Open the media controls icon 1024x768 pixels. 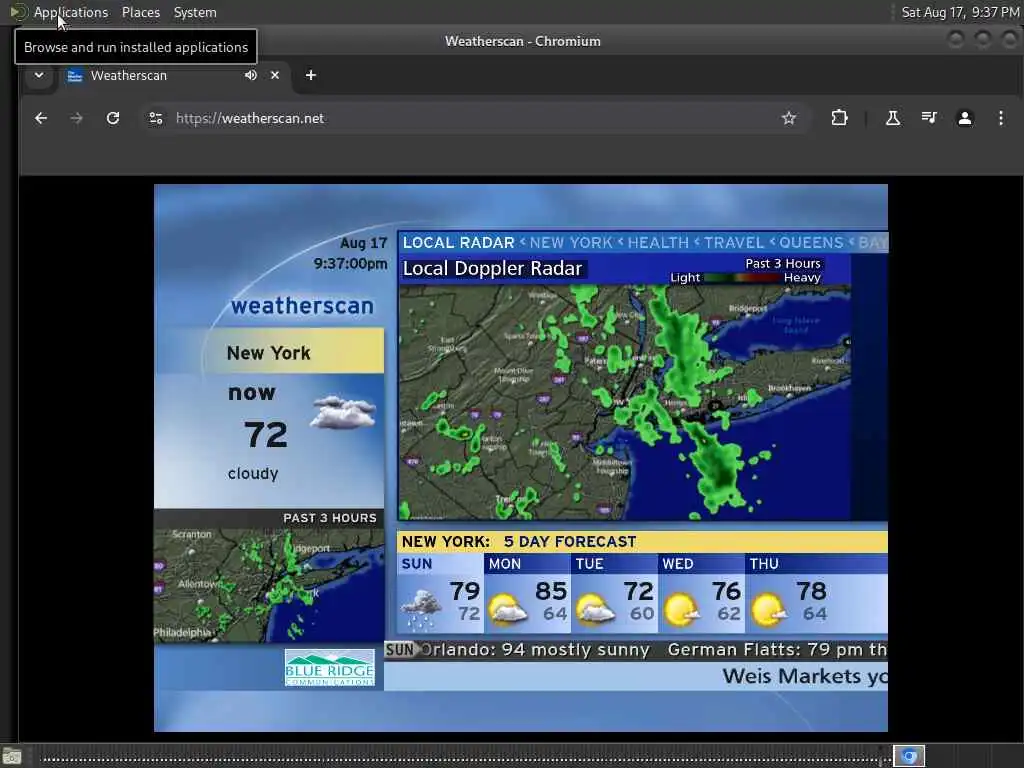pos(929,118)
